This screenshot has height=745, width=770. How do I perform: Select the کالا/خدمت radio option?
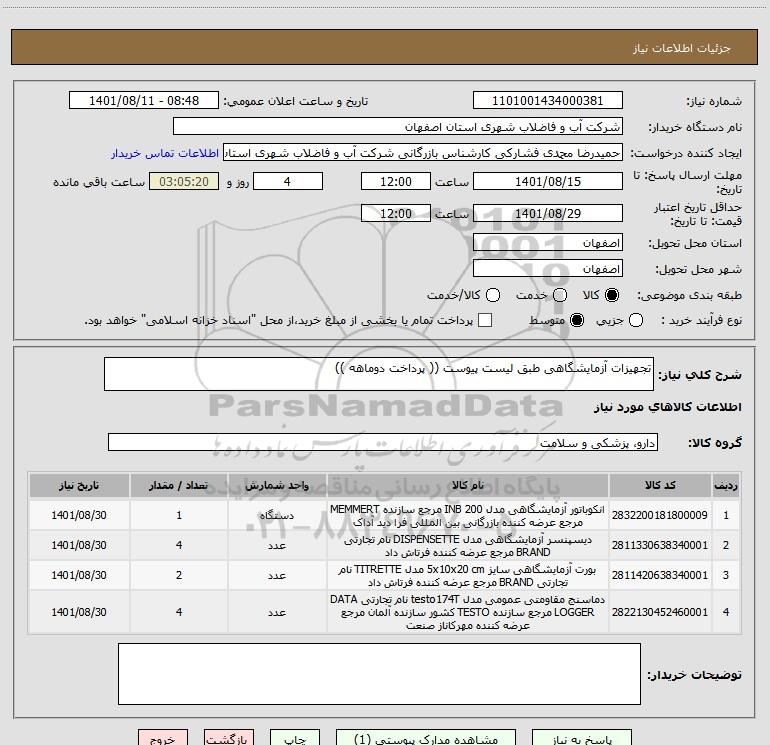pyautogui.click(x=493, y=295)
